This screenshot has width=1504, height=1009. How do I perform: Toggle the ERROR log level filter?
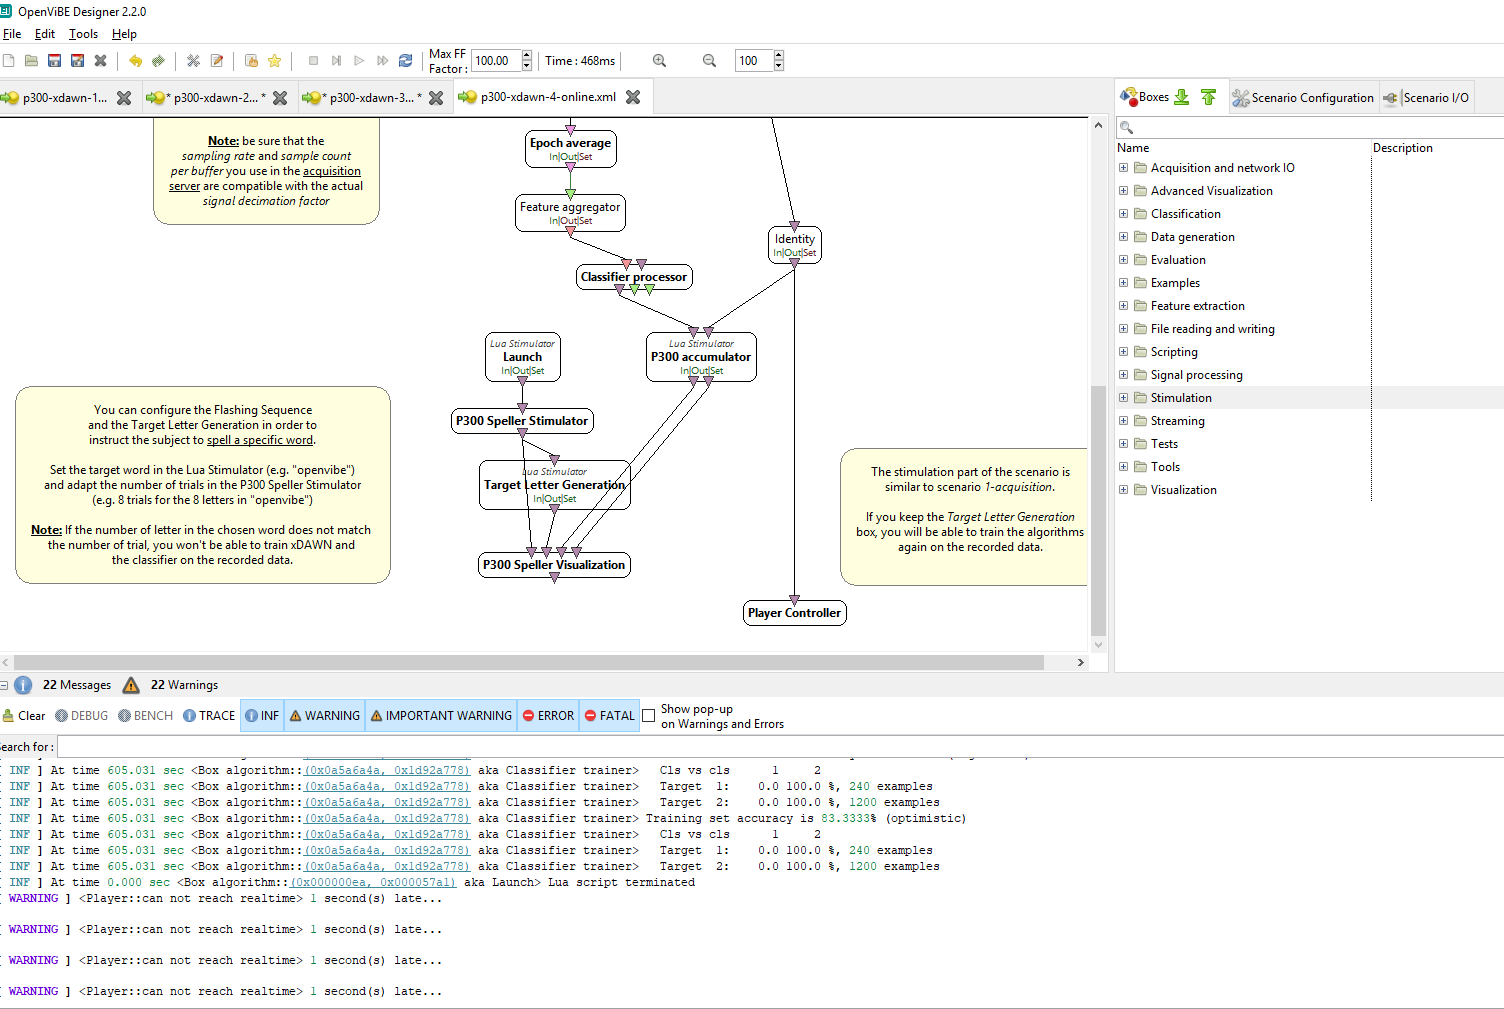(x=548, y=716)
